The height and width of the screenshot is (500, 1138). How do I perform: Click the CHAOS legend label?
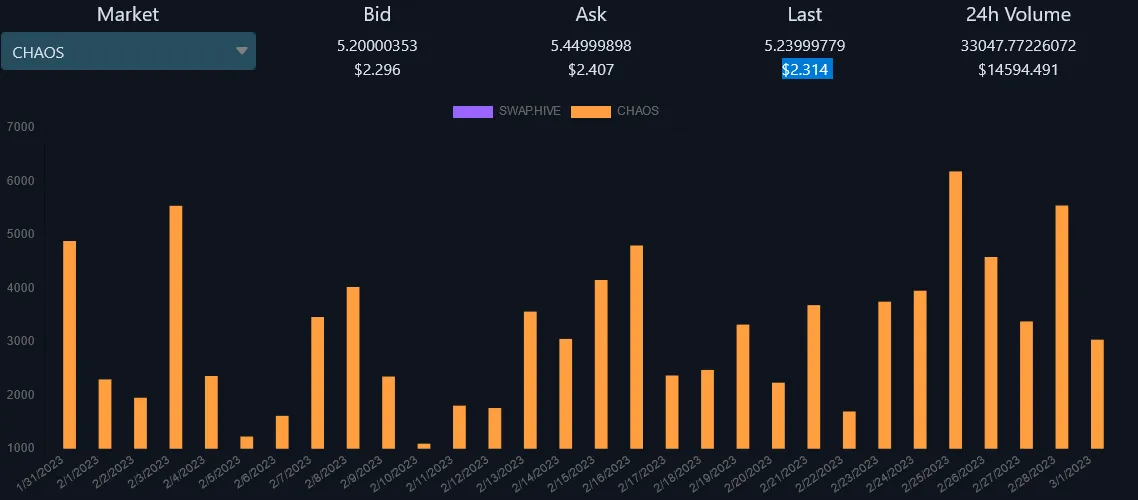[638, 112]
